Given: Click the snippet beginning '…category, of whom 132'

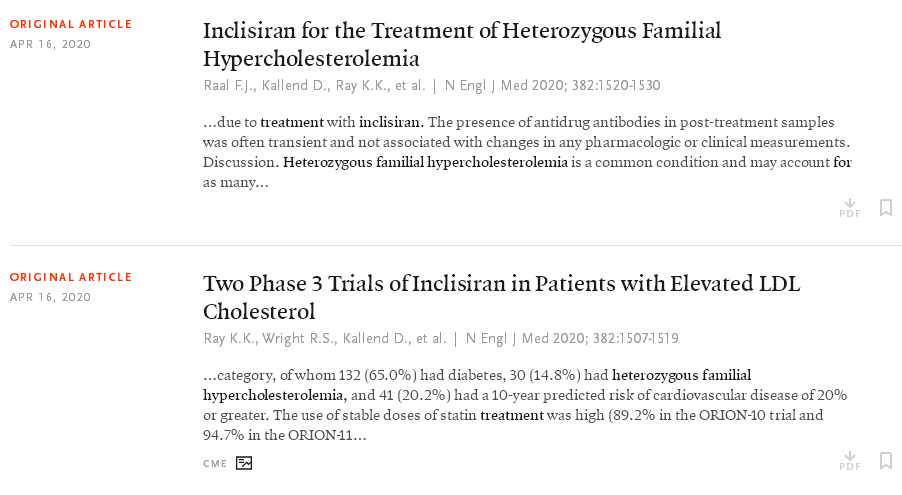Looking at the screenshot, I should click(x=525, y=405).
